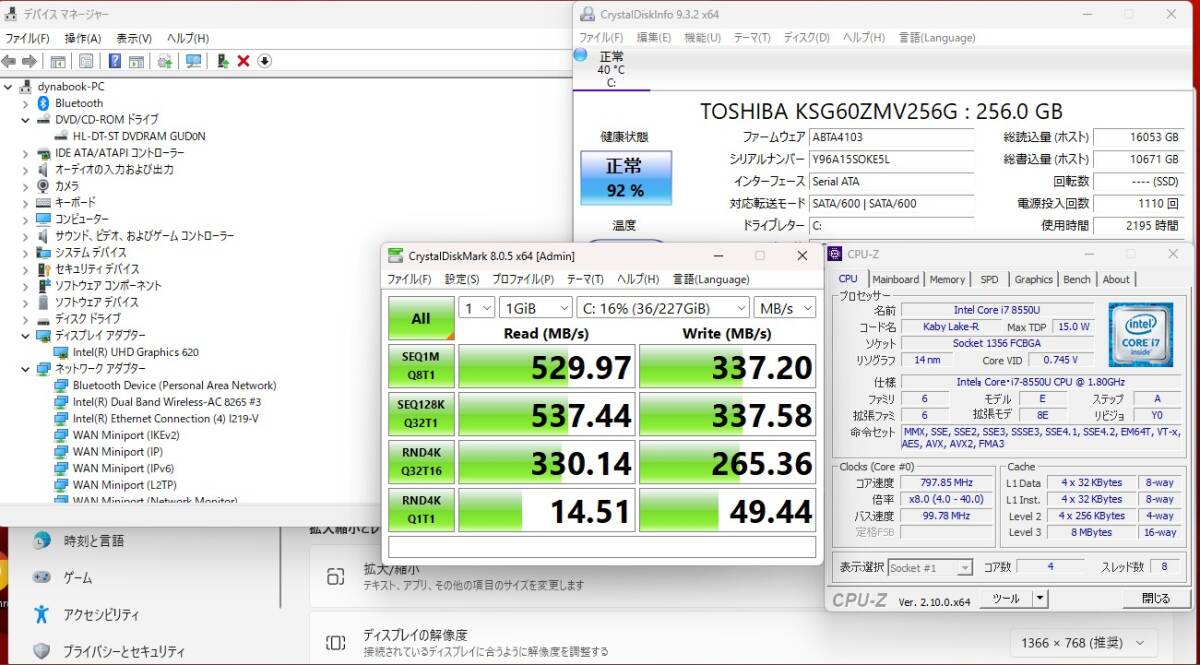Open the 1GiB test size dropdown
The width and height of the screenshot is (1200, 665).
(536, 308)
